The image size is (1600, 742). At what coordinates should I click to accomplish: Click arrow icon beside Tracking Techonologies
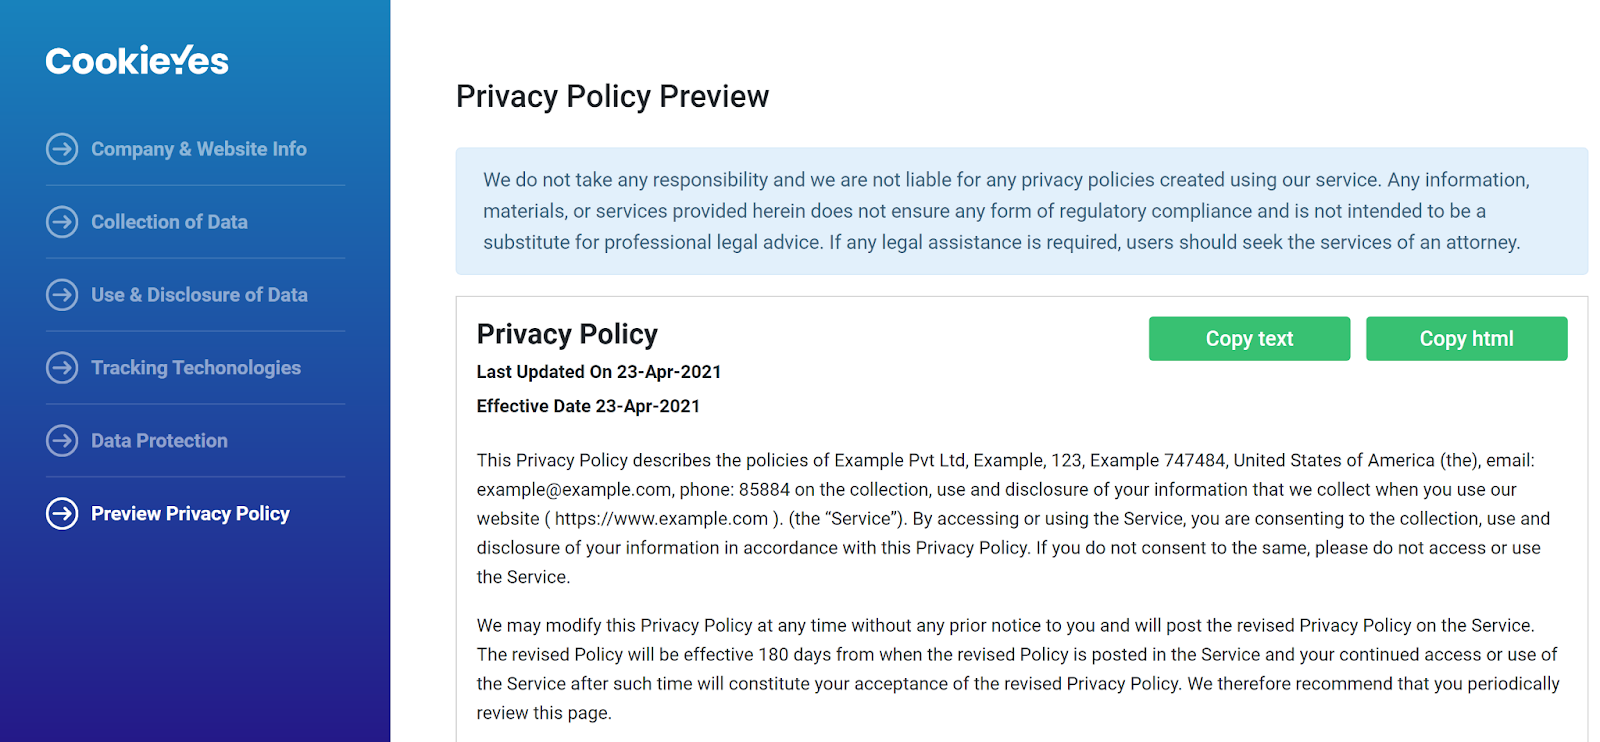[62, 368]
